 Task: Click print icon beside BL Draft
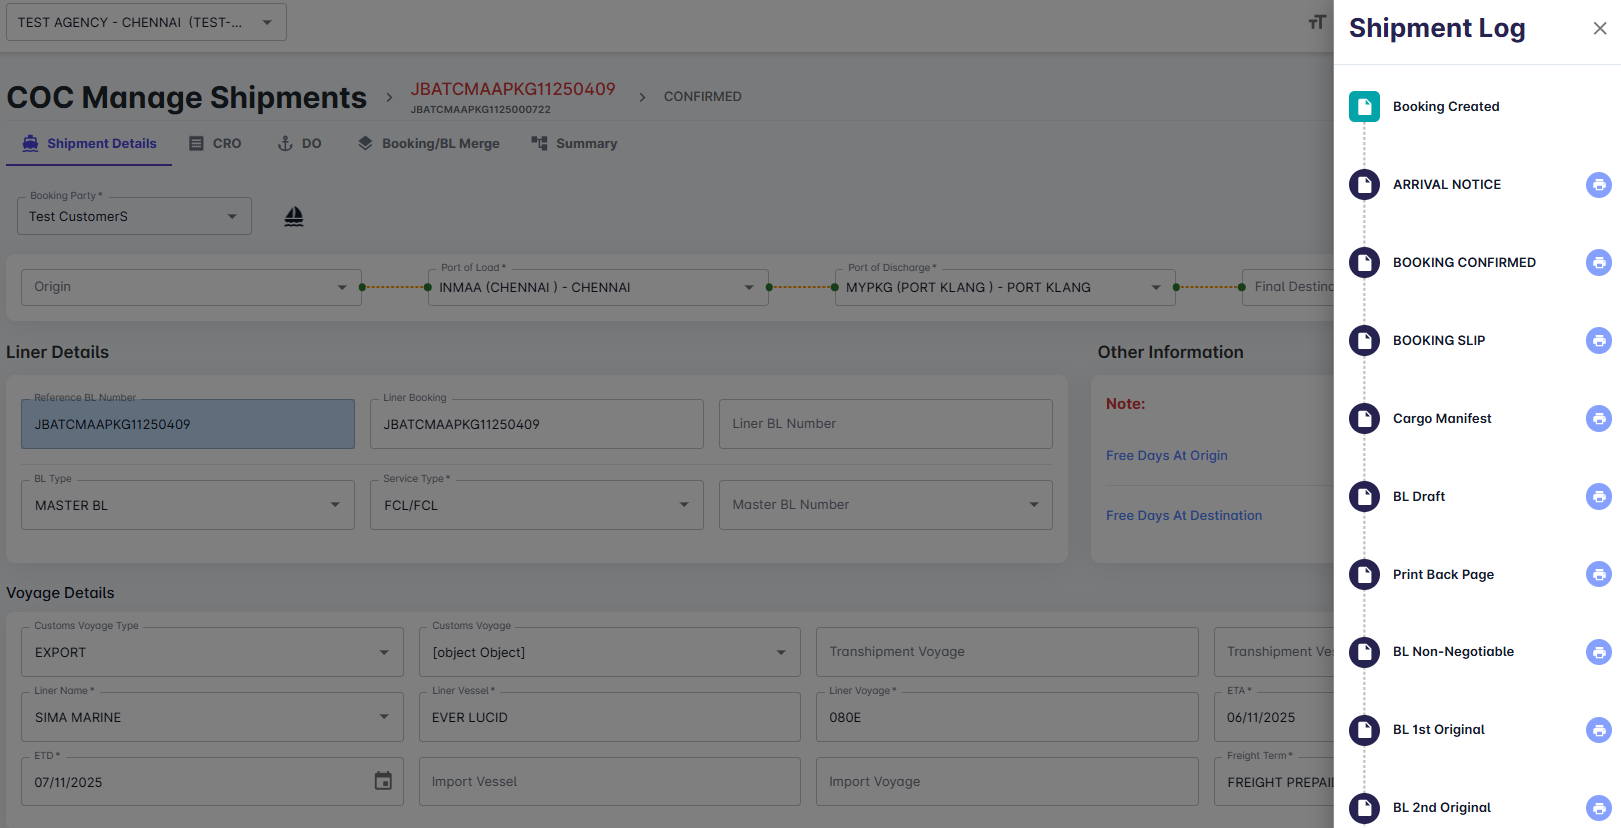click(1598, 497)
